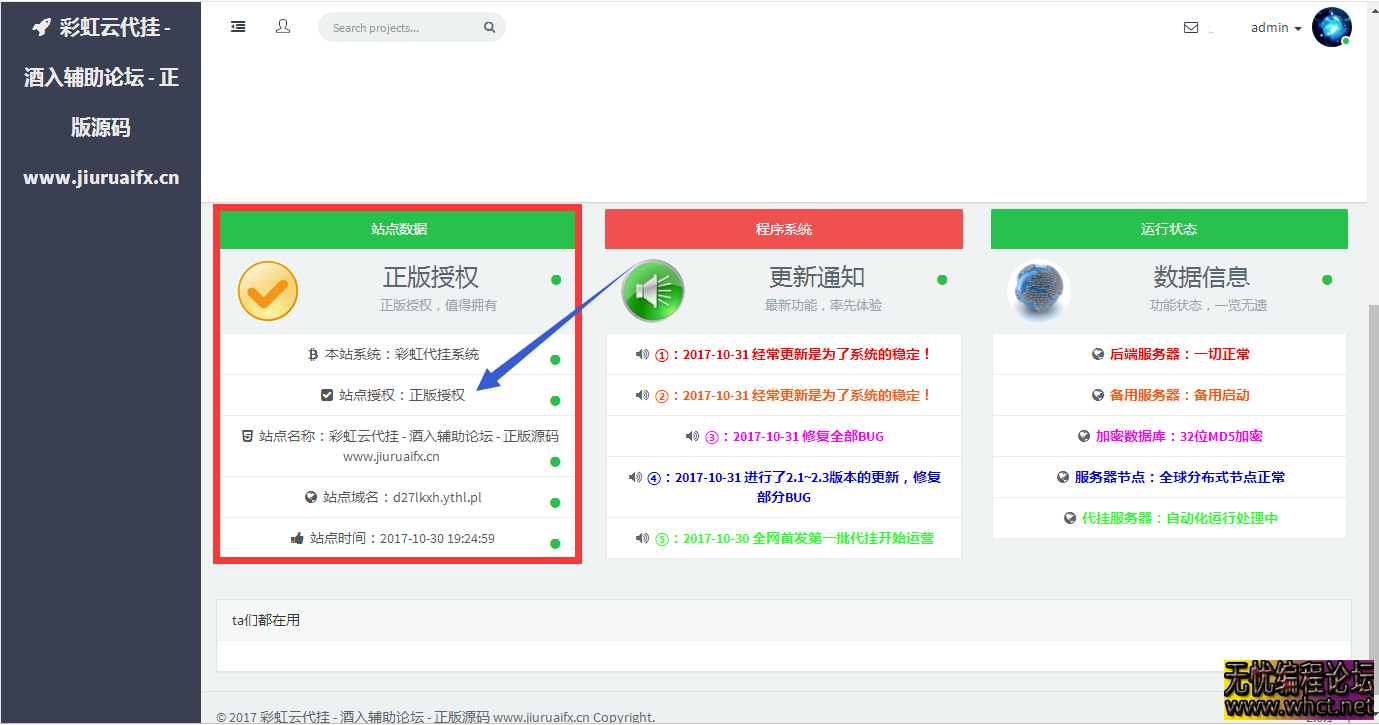
Task: Click the bitcoin icon beside 本站系统
Action: coord(313,354)
